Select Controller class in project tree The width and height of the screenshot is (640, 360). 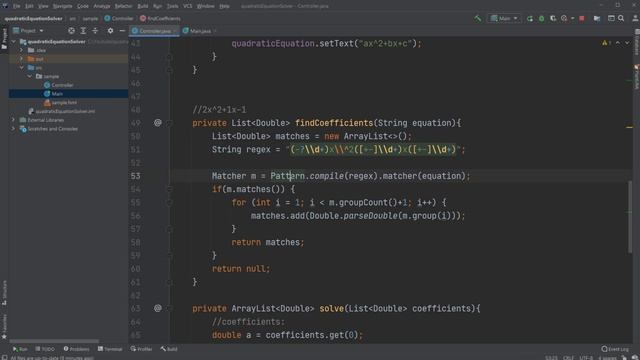[x=59, y=85]
